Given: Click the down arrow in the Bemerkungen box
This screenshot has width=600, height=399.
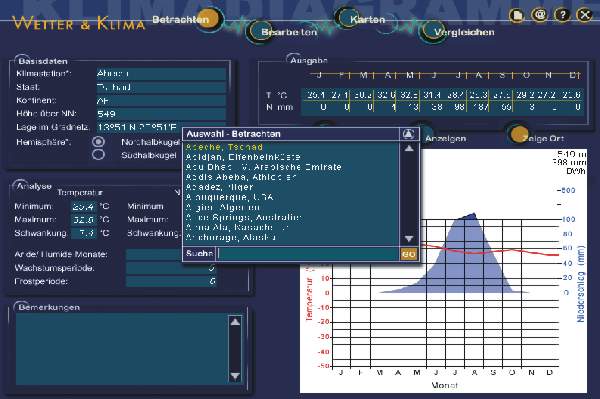Looking at the screenshot, I should (235, 376).
